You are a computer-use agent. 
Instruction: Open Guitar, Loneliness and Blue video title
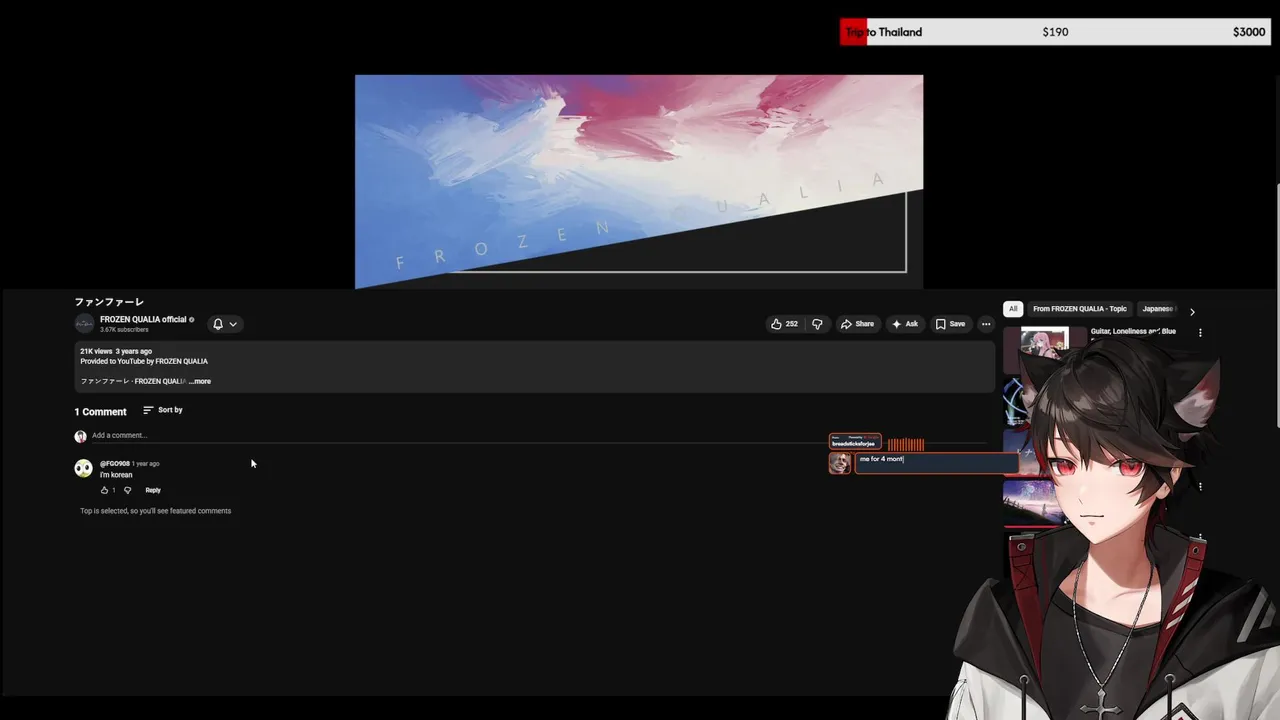(1133, 331)
